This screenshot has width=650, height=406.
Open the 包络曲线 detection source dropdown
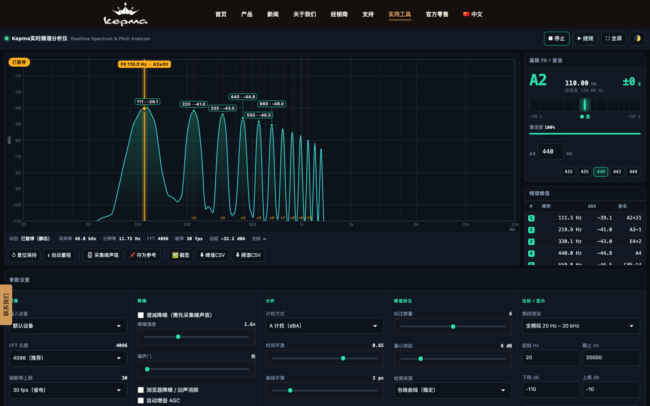click(453, 390)
